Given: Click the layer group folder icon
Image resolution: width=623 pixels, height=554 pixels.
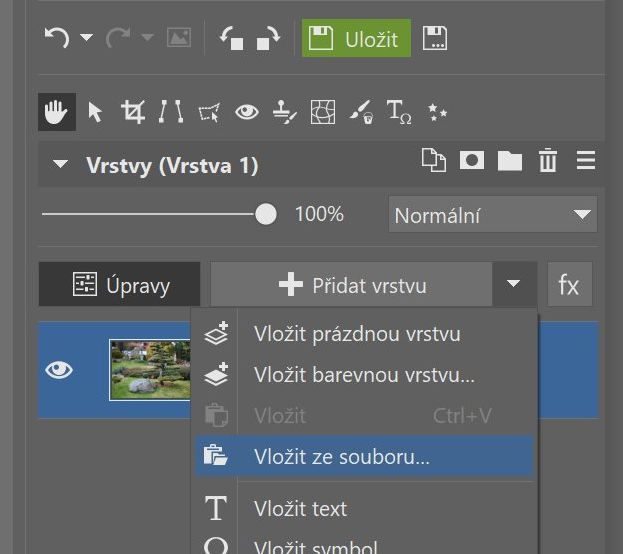Looking at the screenshot, I should click(510, 161).
